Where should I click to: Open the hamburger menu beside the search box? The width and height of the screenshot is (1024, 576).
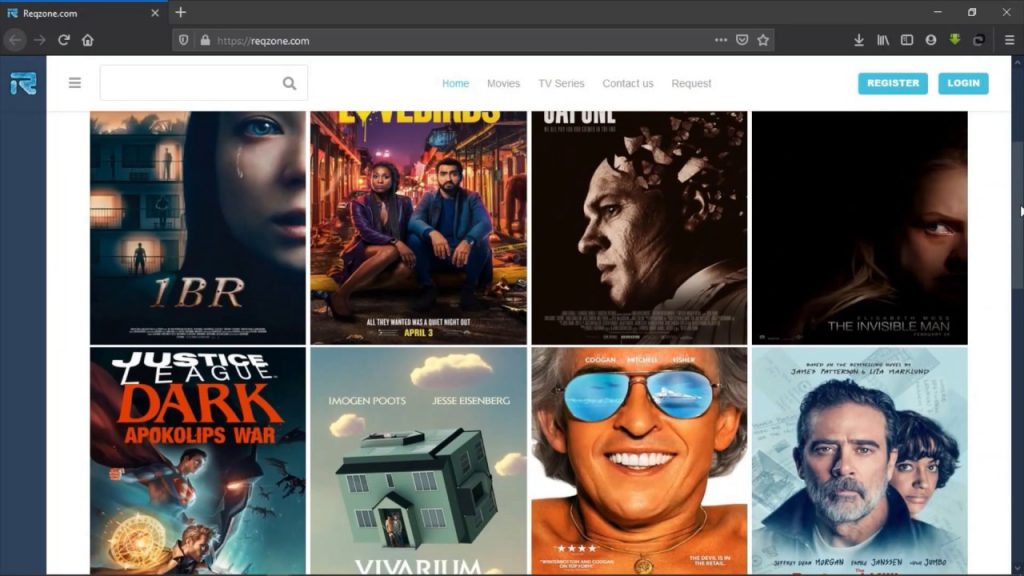75,83
